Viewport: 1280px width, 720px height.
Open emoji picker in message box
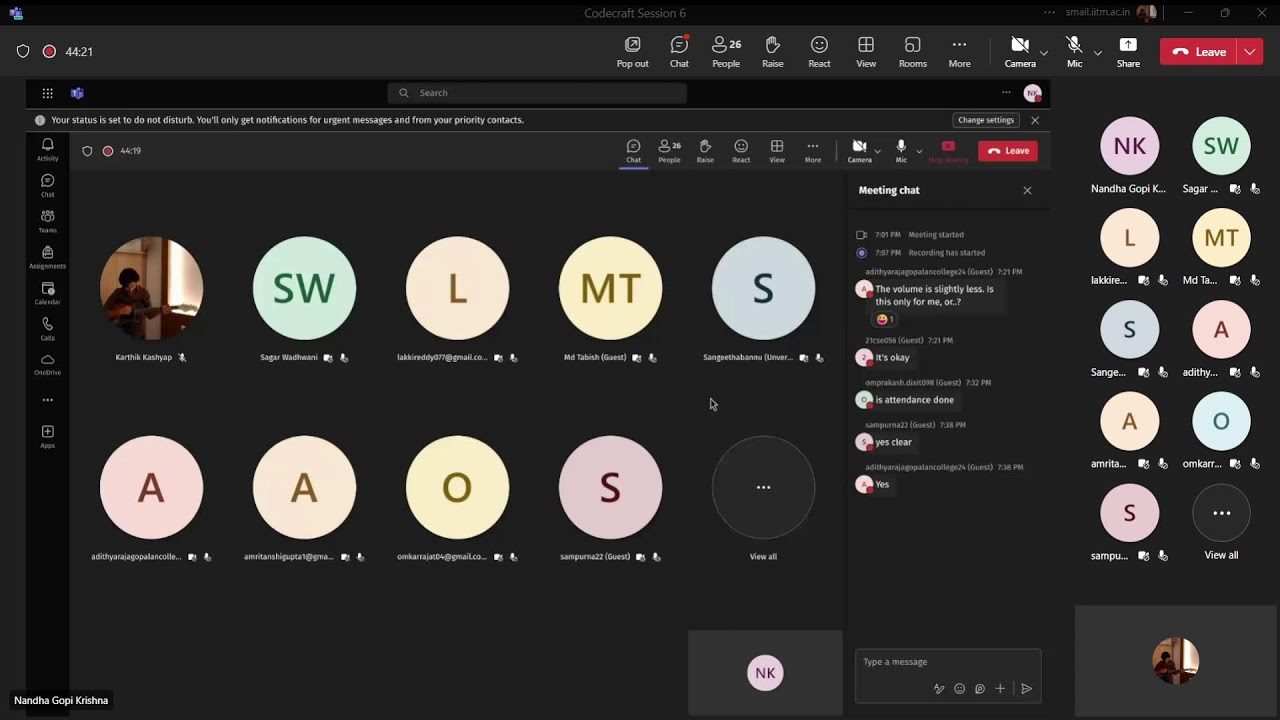pos(959,688)
